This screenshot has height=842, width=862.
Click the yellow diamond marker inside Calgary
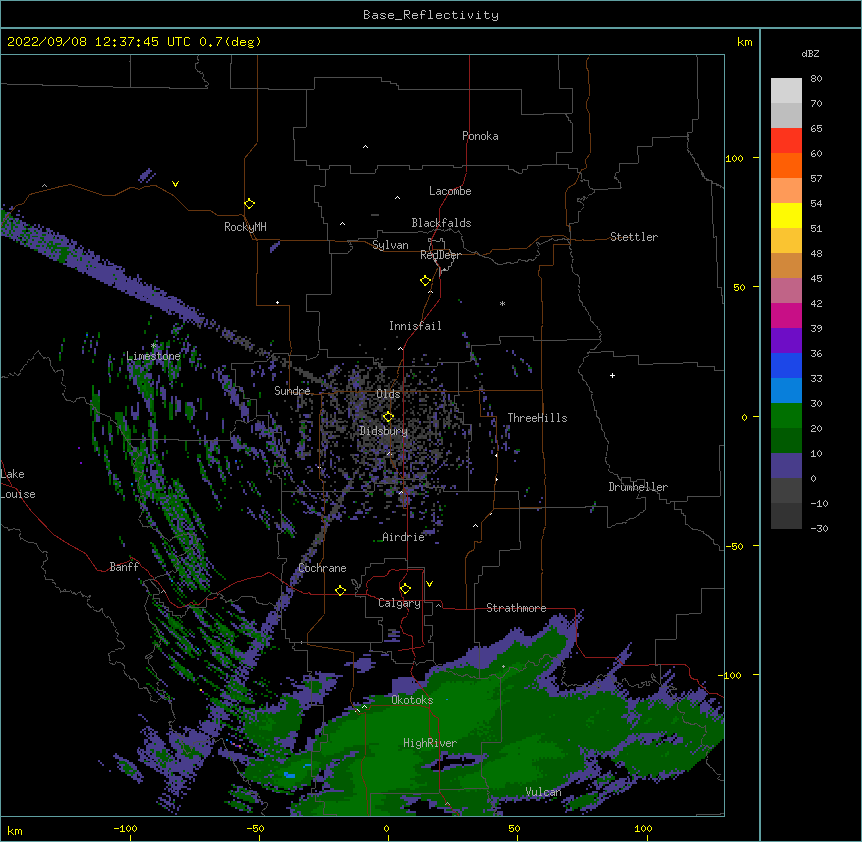click(405, 589)
